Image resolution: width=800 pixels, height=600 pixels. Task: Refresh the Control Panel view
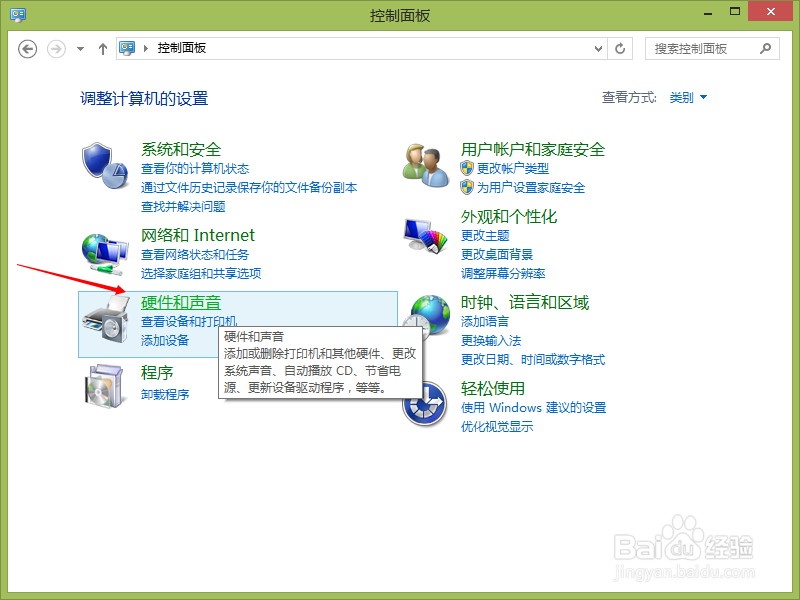point(620,48)
